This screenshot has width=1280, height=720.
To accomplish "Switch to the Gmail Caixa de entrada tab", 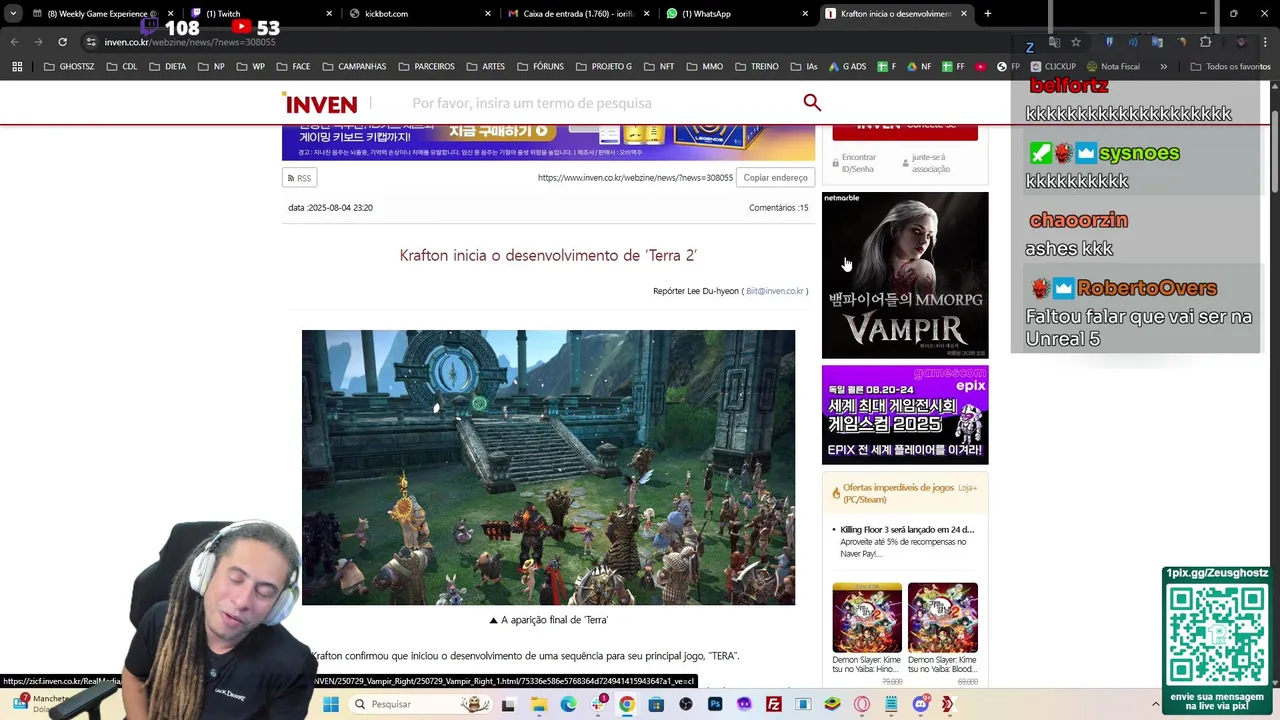I will 578,14.
